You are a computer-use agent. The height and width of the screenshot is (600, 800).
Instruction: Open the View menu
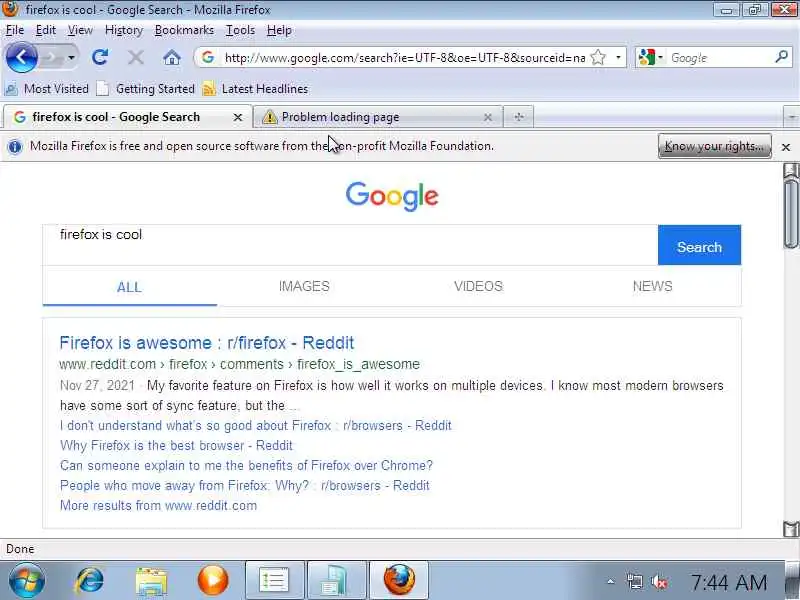[80, 30]
